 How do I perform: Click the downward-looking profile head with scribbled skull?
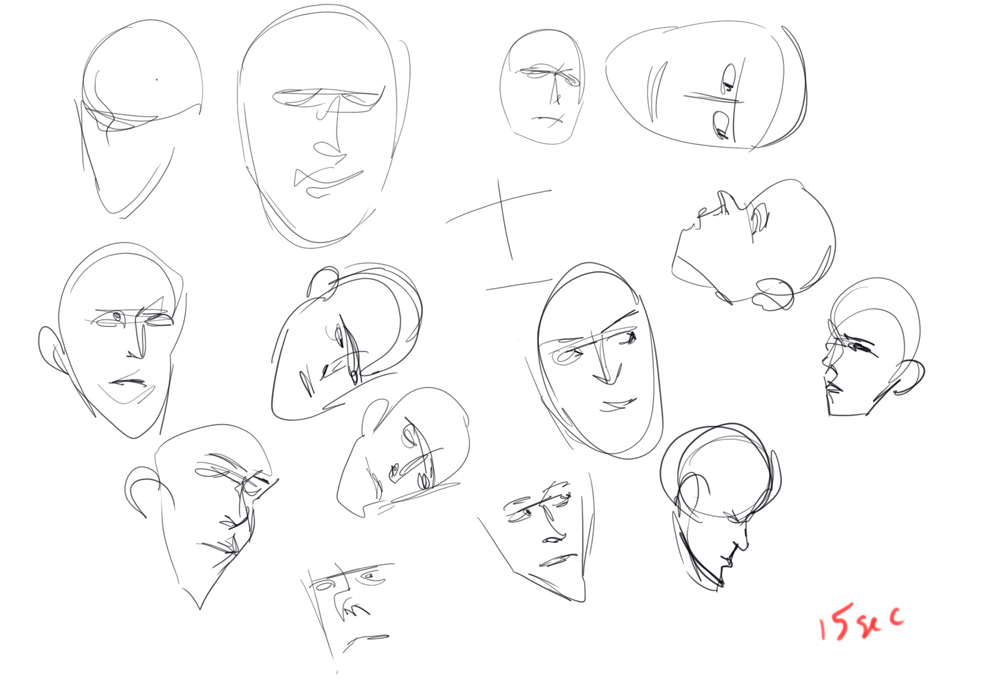coord(718,505)
